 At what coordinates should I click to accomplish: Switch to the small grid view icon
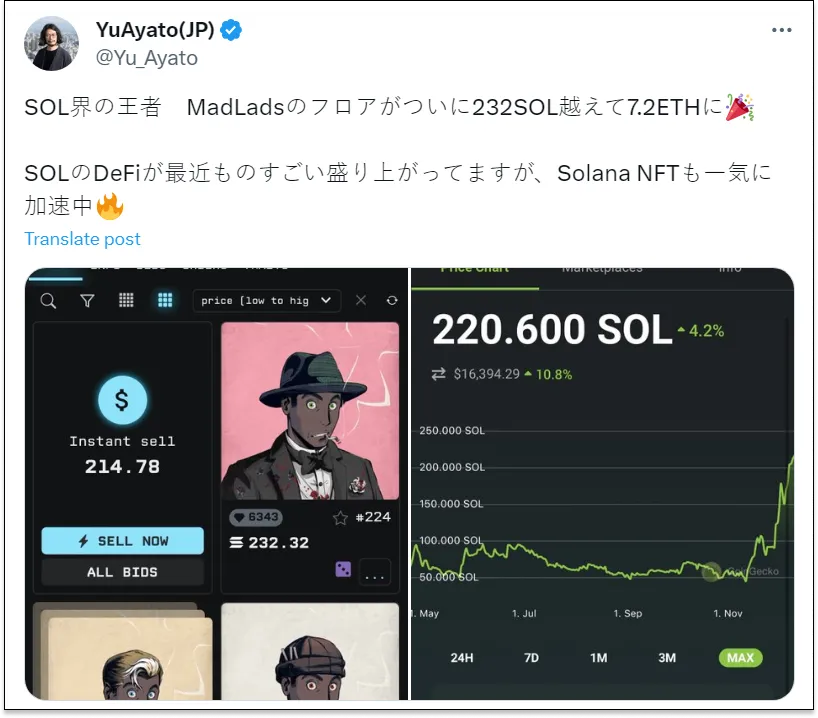pos(126,300)
